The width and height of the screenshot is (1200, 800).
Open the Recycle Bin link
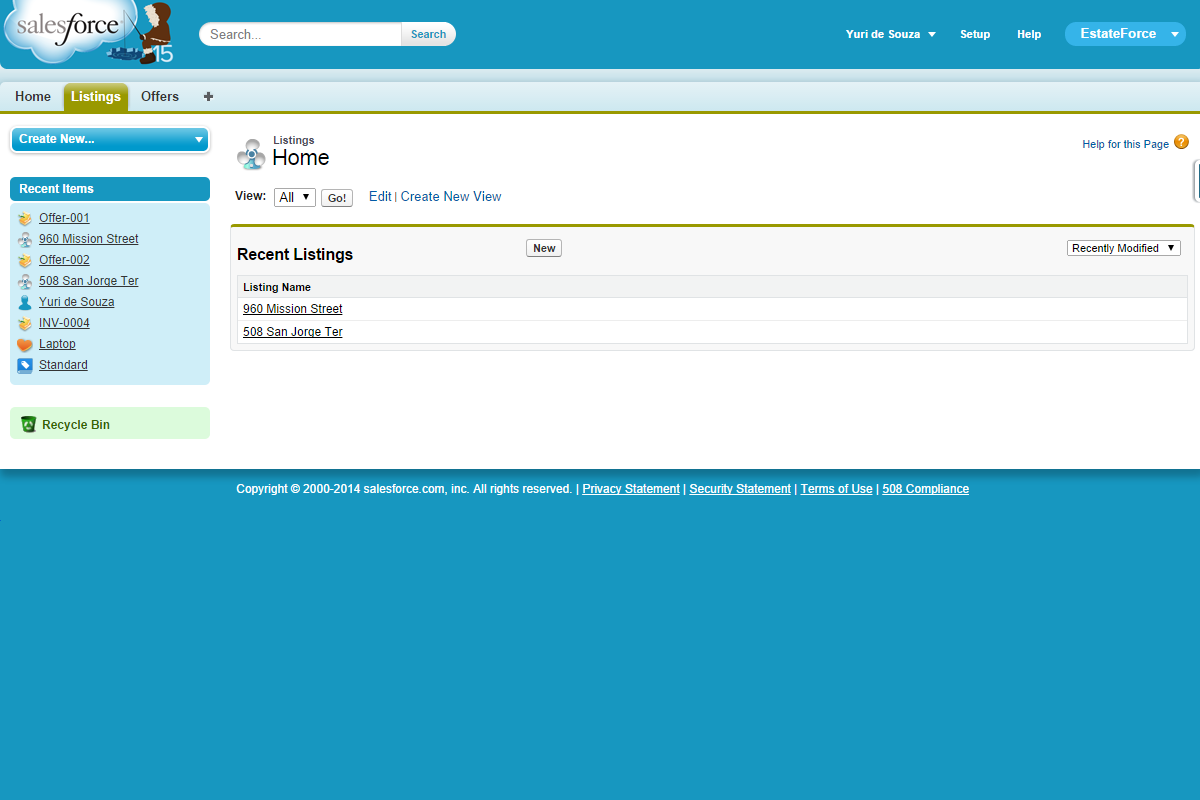point(76,425)
